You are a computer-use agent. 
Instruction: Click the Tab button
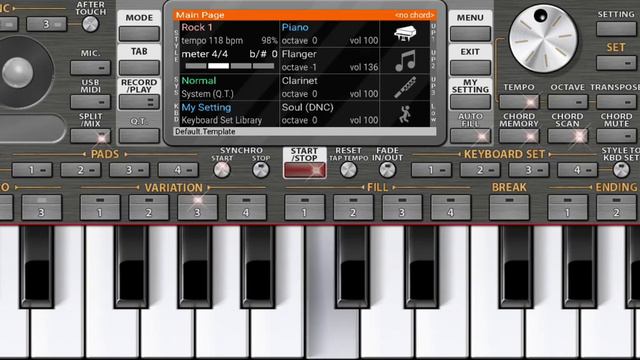[x=139, y=68]
